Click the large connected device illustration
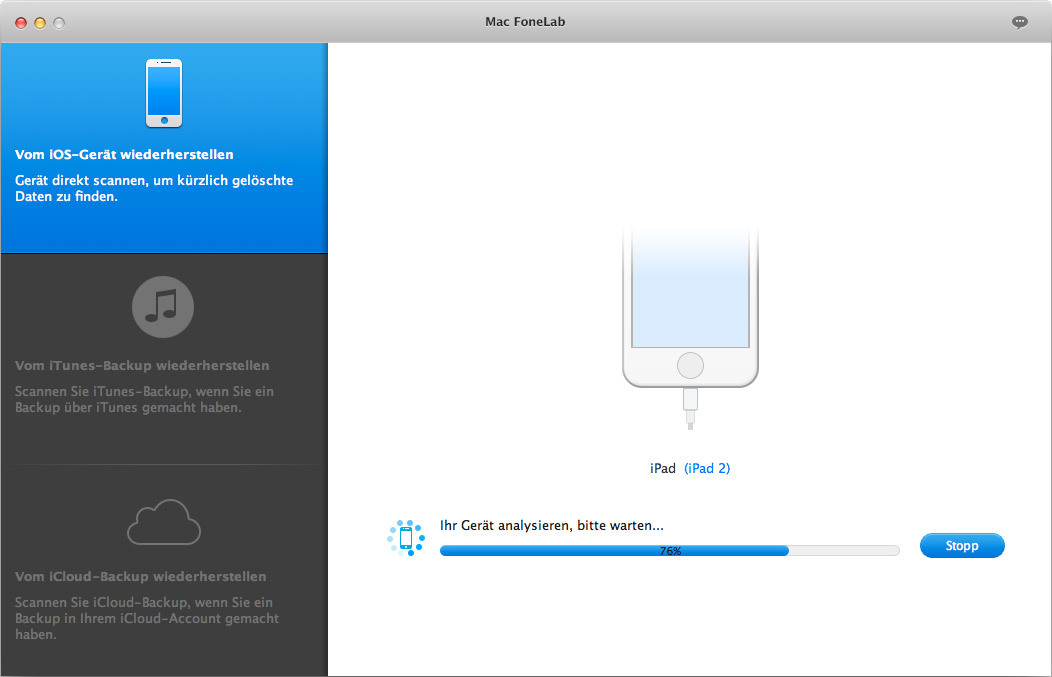This screenshot has height=677, width=1052. [x=690, y=328]
